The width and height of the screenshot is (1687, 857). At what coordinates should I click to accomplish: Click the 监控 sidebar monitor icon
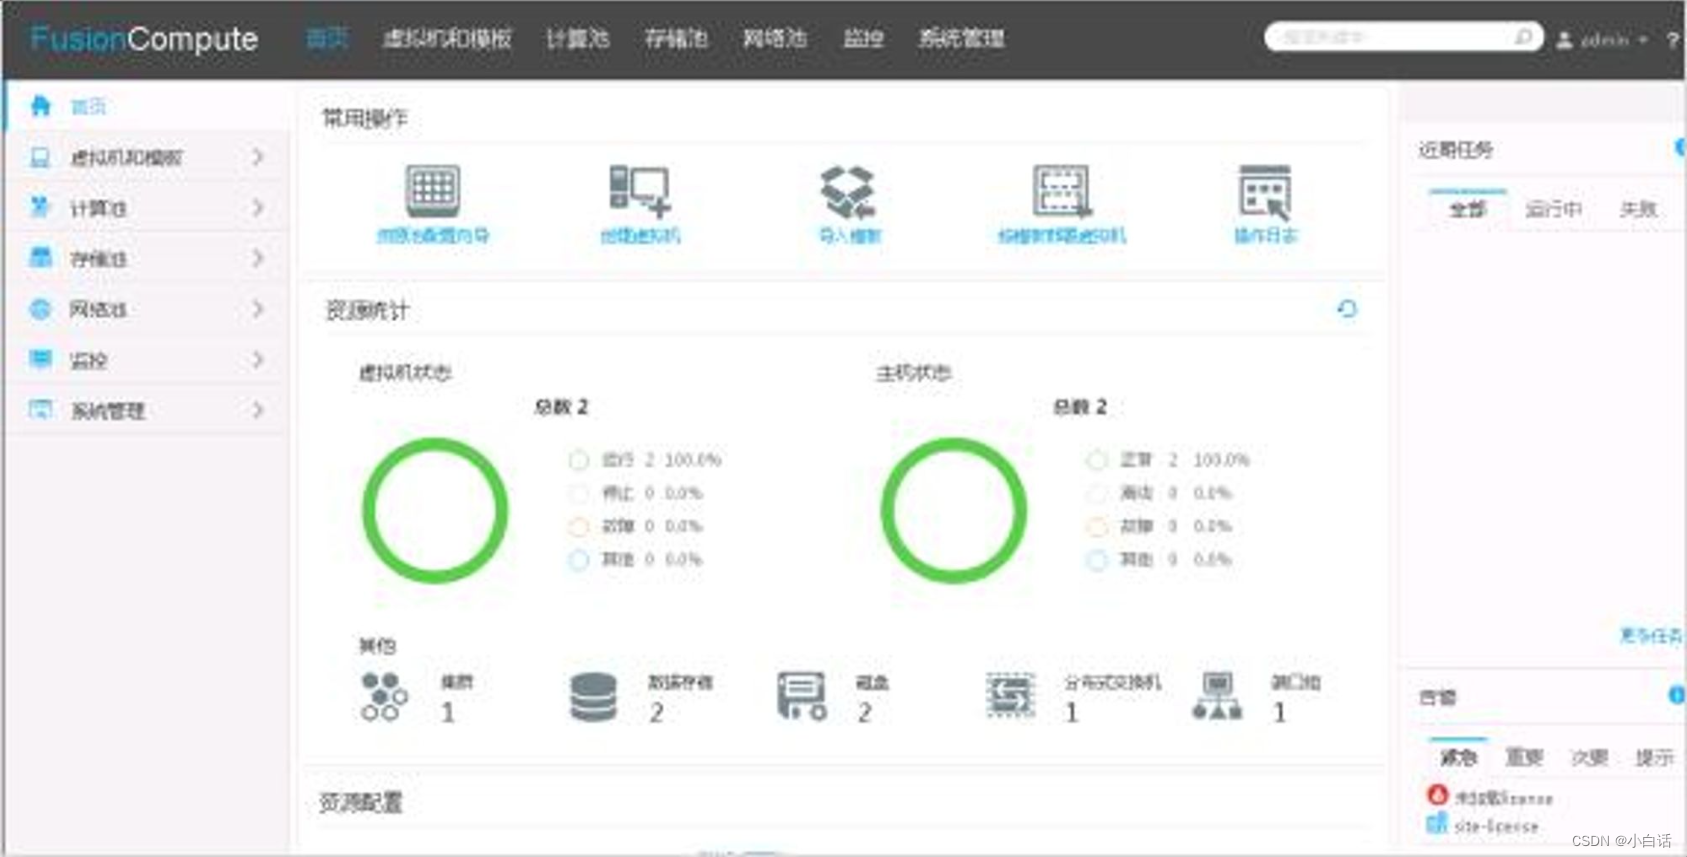point(40,359)
